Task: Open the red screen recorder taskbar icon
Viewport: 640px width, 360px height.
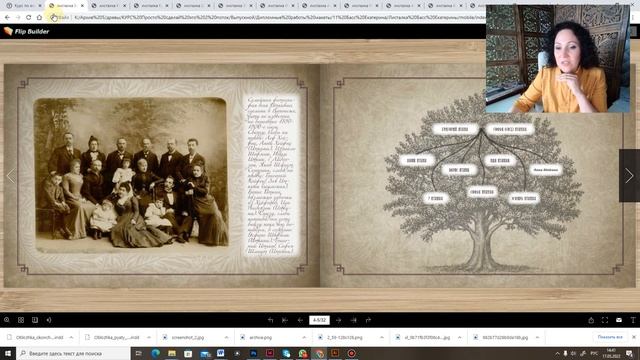Action: point(351,353)
